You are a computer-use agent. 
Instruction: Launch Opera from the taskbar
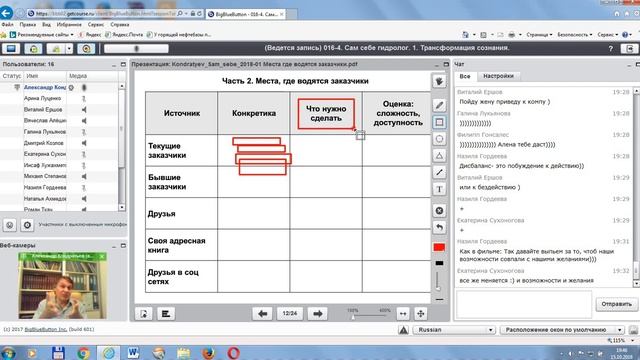coord(233,353)
